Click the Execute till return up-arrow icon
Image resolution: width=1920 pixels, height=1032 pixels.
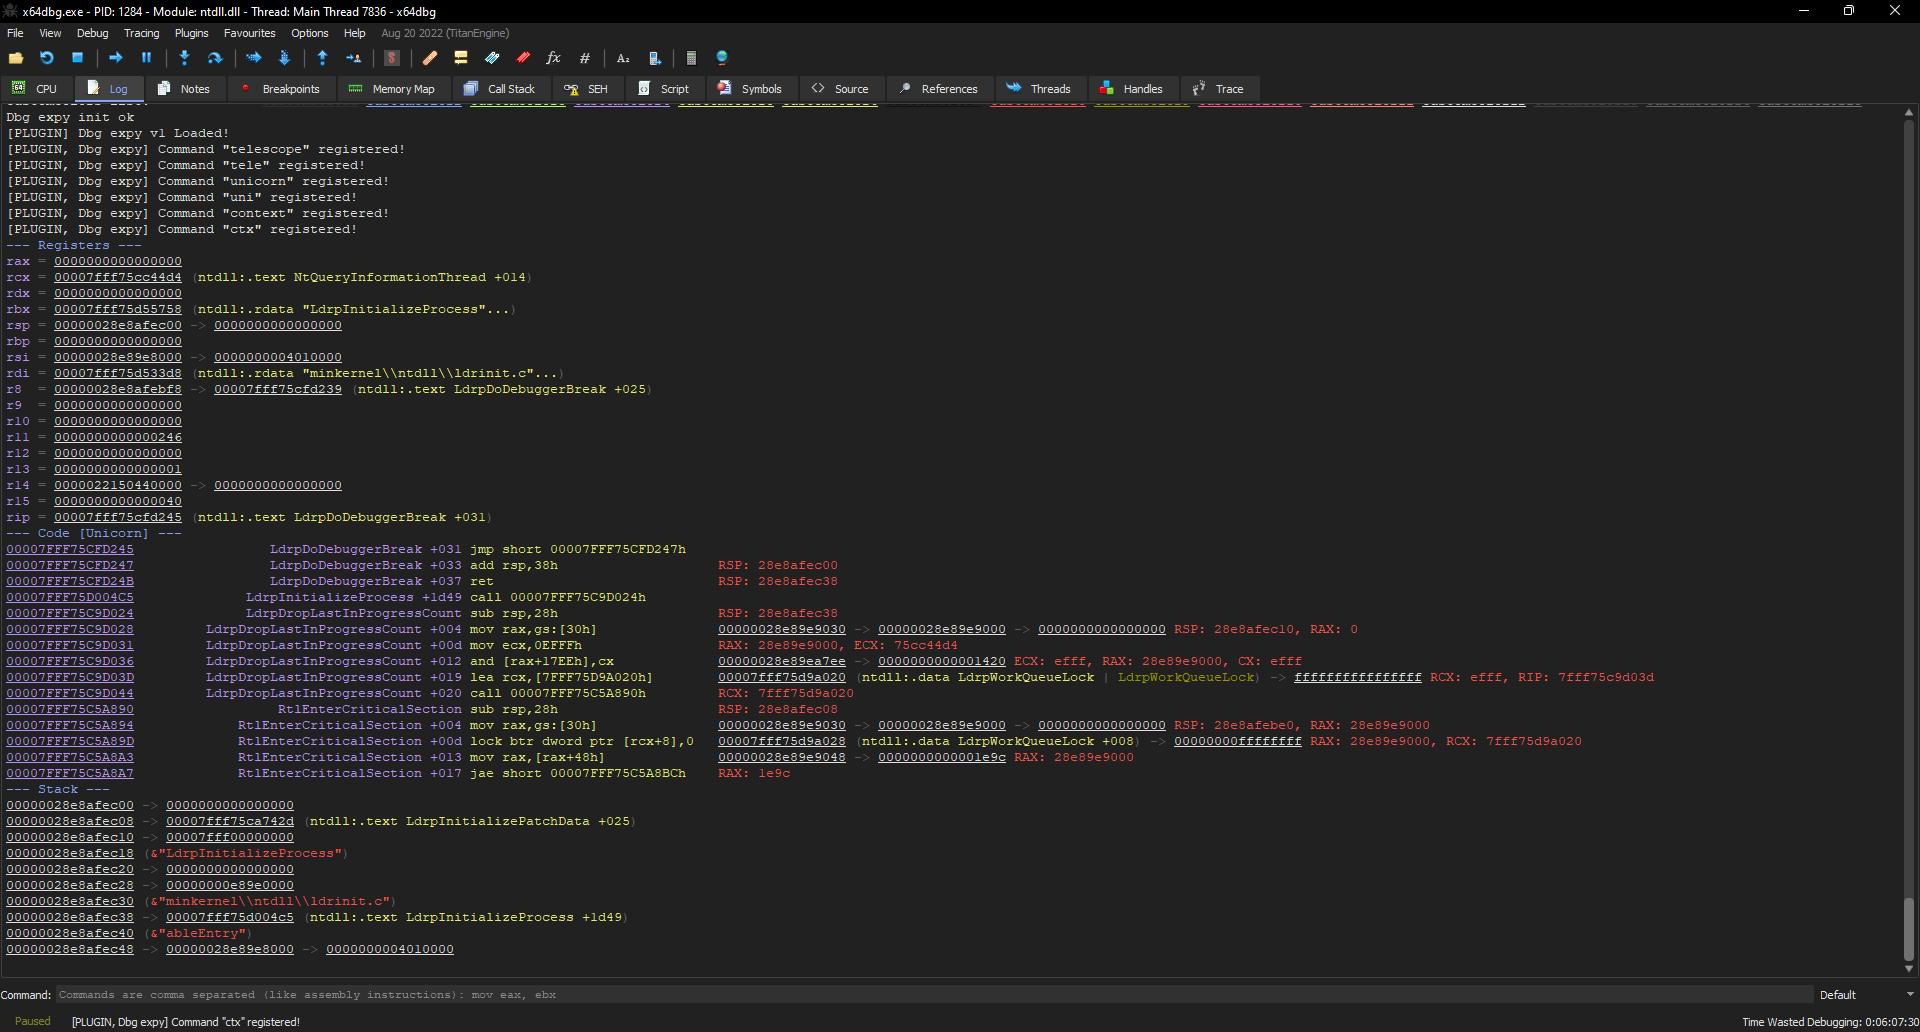tap(322, 58)
